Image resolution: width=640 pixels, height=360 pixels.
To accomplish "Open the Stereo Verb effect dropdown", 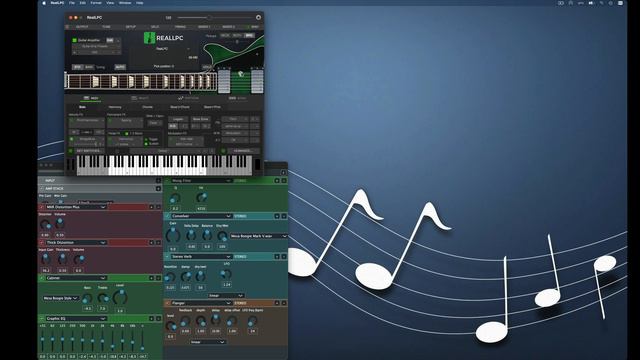I will click(x=201, y=257).
